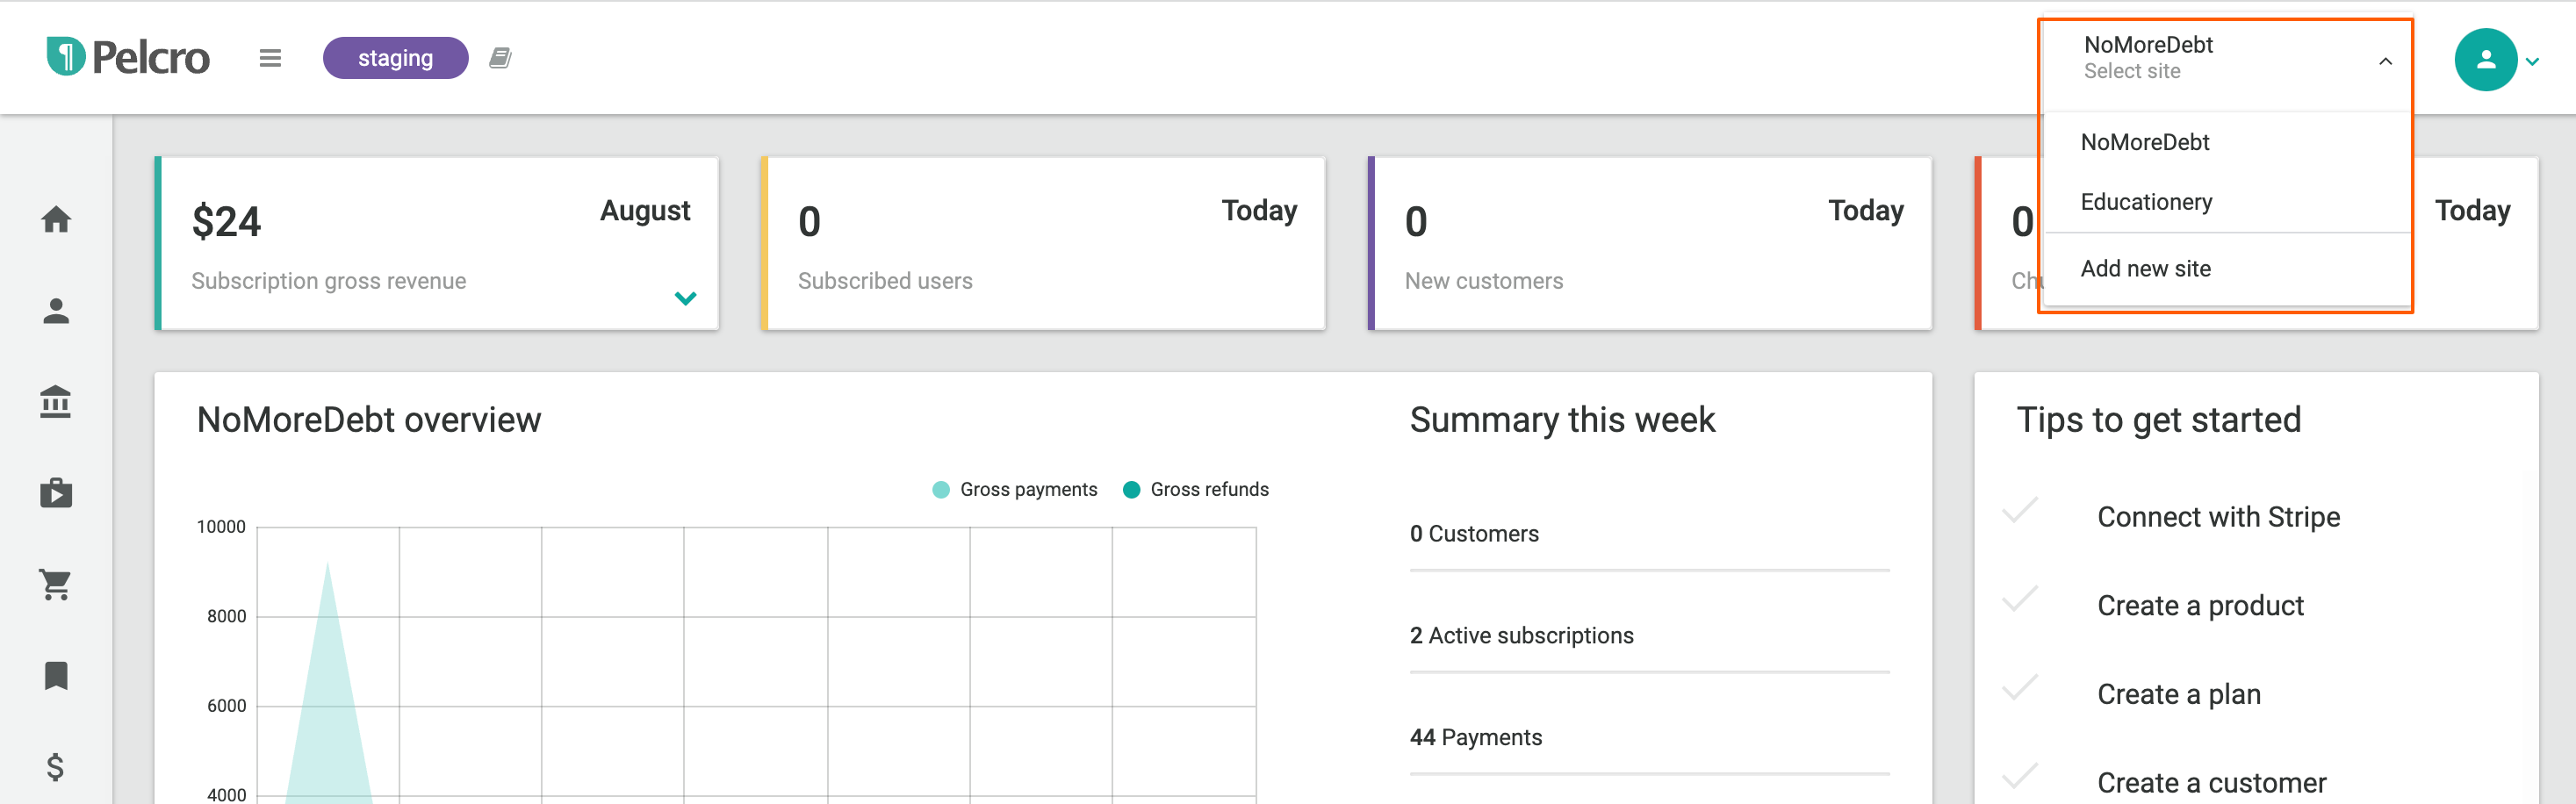Toggle Gross payments legend item

coord(1014,489)
